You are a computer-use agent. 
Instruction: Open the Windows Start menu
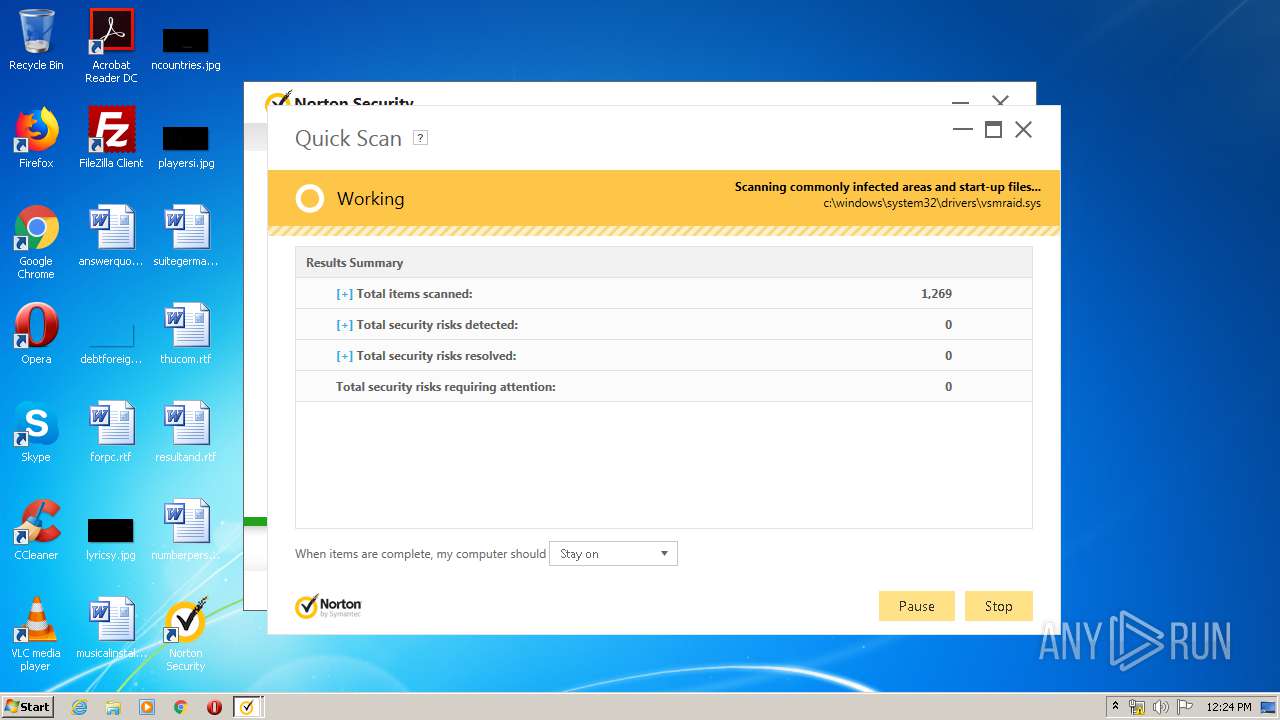point(27,706)
